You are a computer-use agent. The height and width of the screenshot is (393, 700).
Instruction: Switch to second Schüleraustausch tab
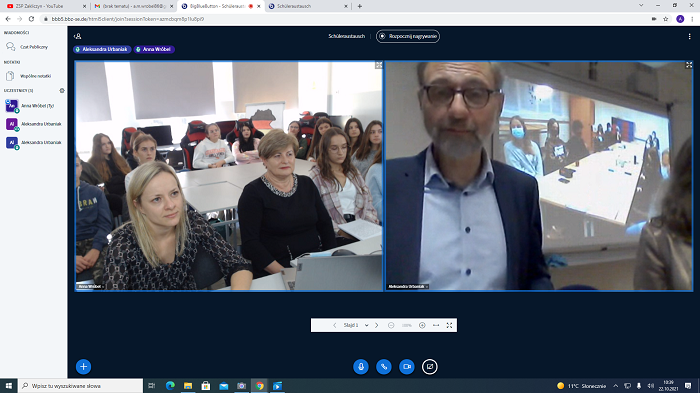(x=307, y=6)
